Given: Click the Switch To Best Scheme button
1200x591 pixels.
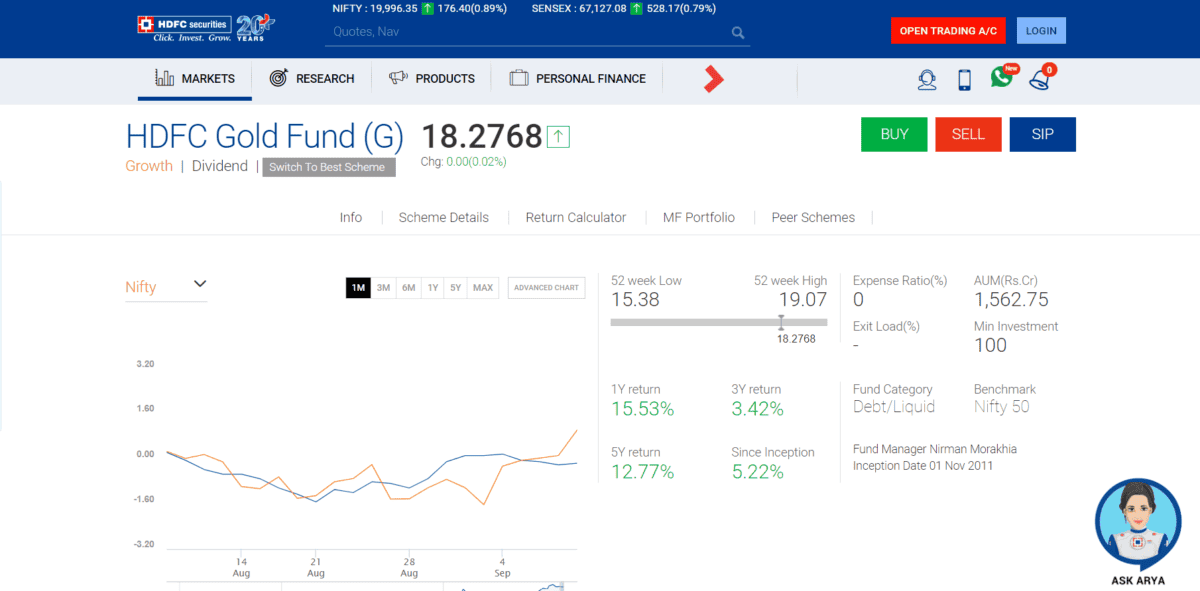Looking at the screenshot, I should point(328,167).
